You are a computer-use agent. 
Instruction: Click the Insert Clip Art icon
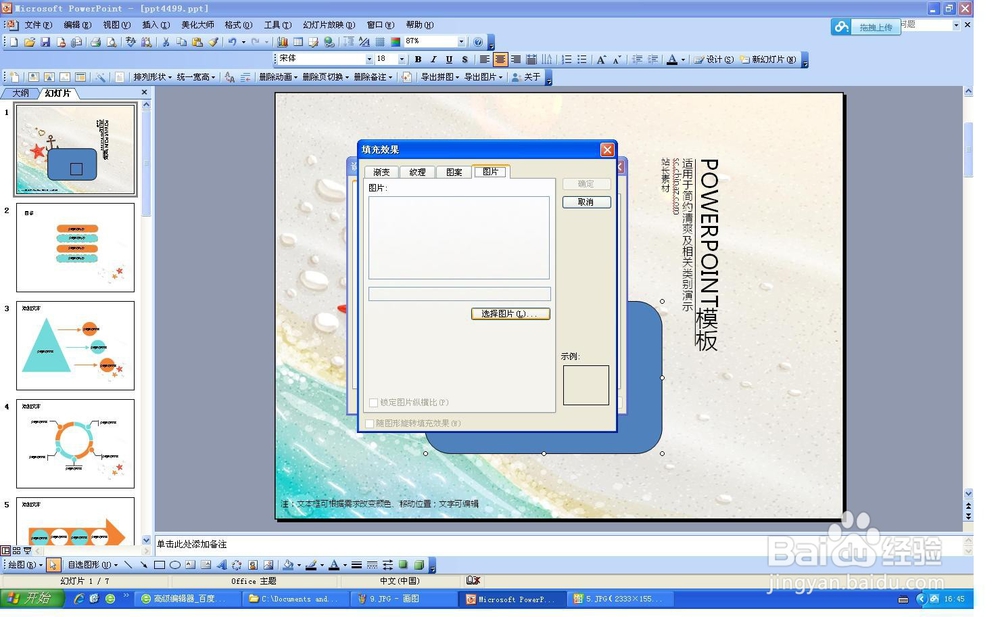tap(253, 565)
